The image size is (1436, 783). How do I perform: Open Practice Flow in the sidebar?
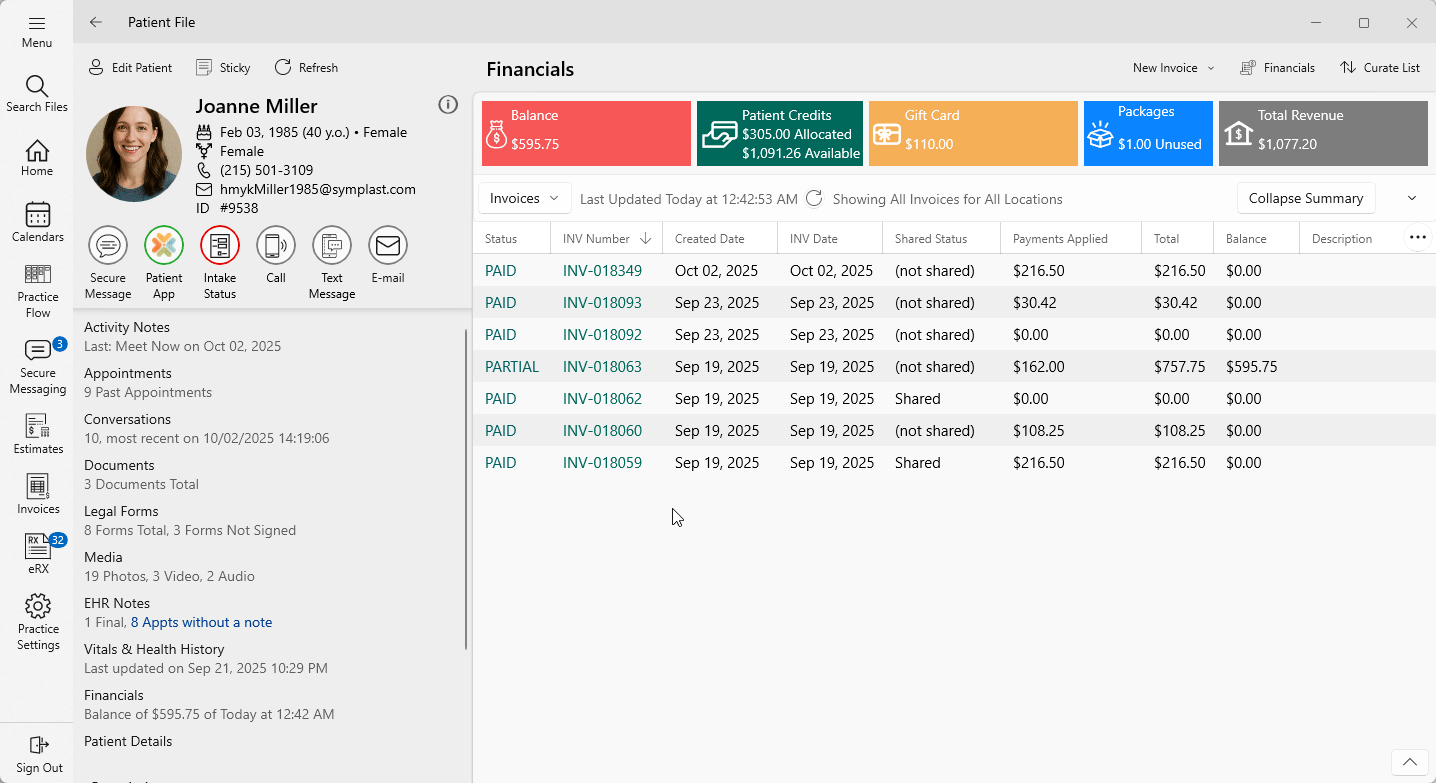pos(38,291)
